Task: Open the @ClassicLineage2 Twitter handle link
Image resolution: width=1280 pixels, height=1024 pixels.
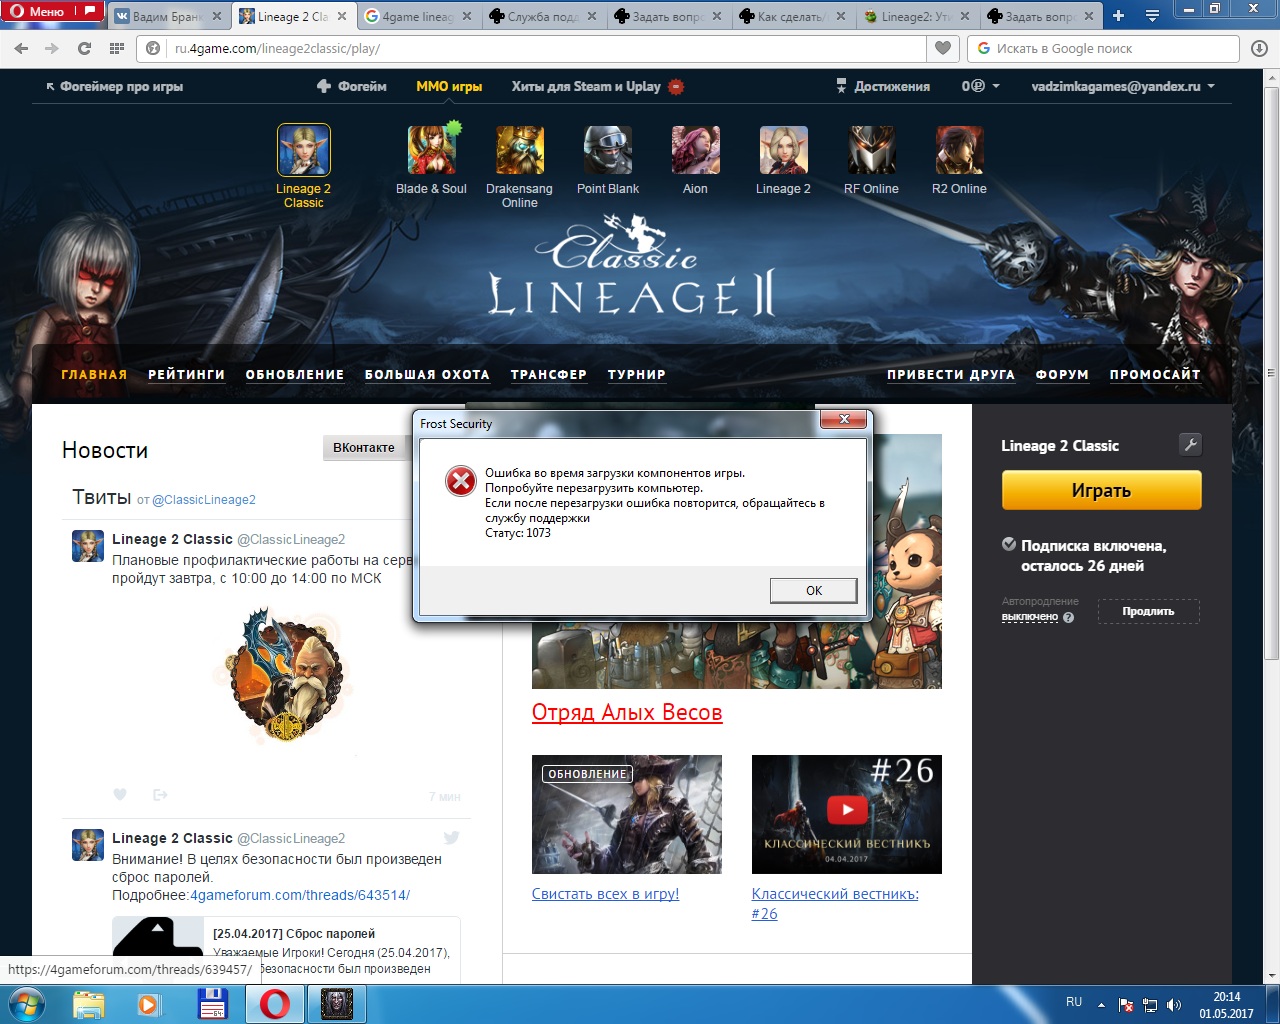Action: (204, 500)
